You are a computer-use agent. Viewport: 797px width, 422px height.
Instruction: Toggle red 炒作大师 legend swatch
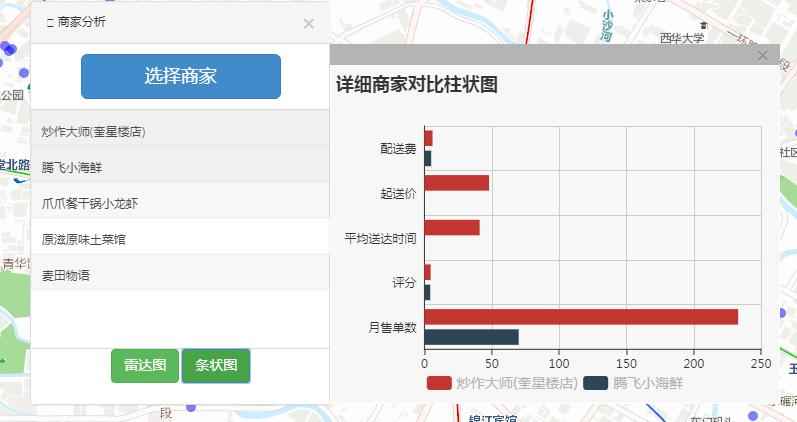[439, 383]
